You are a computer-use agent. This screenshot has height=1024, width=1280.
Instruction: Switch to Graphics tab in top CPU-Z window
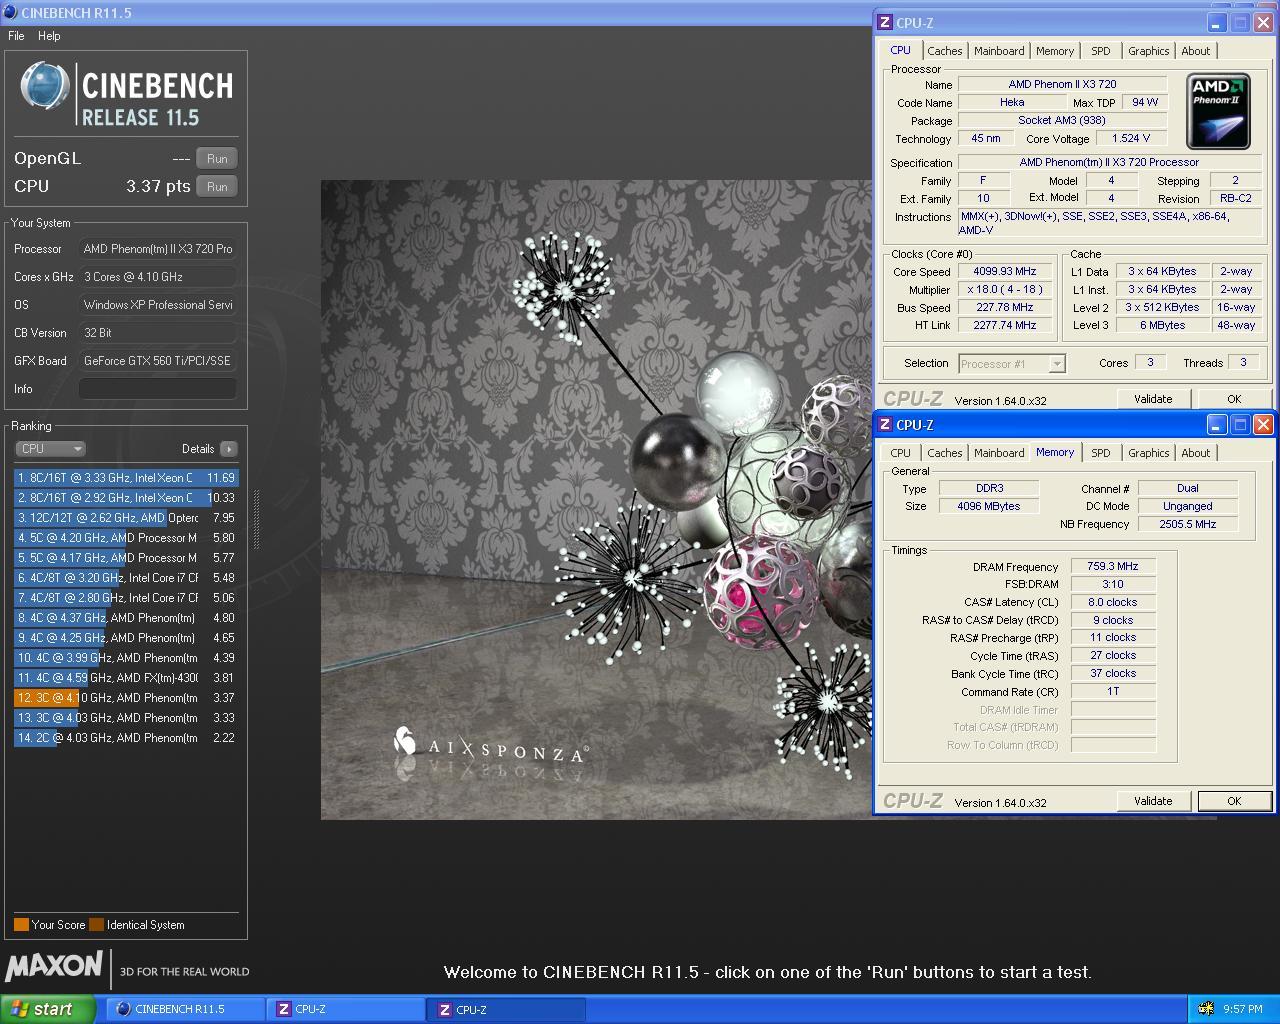point(1148,51)
